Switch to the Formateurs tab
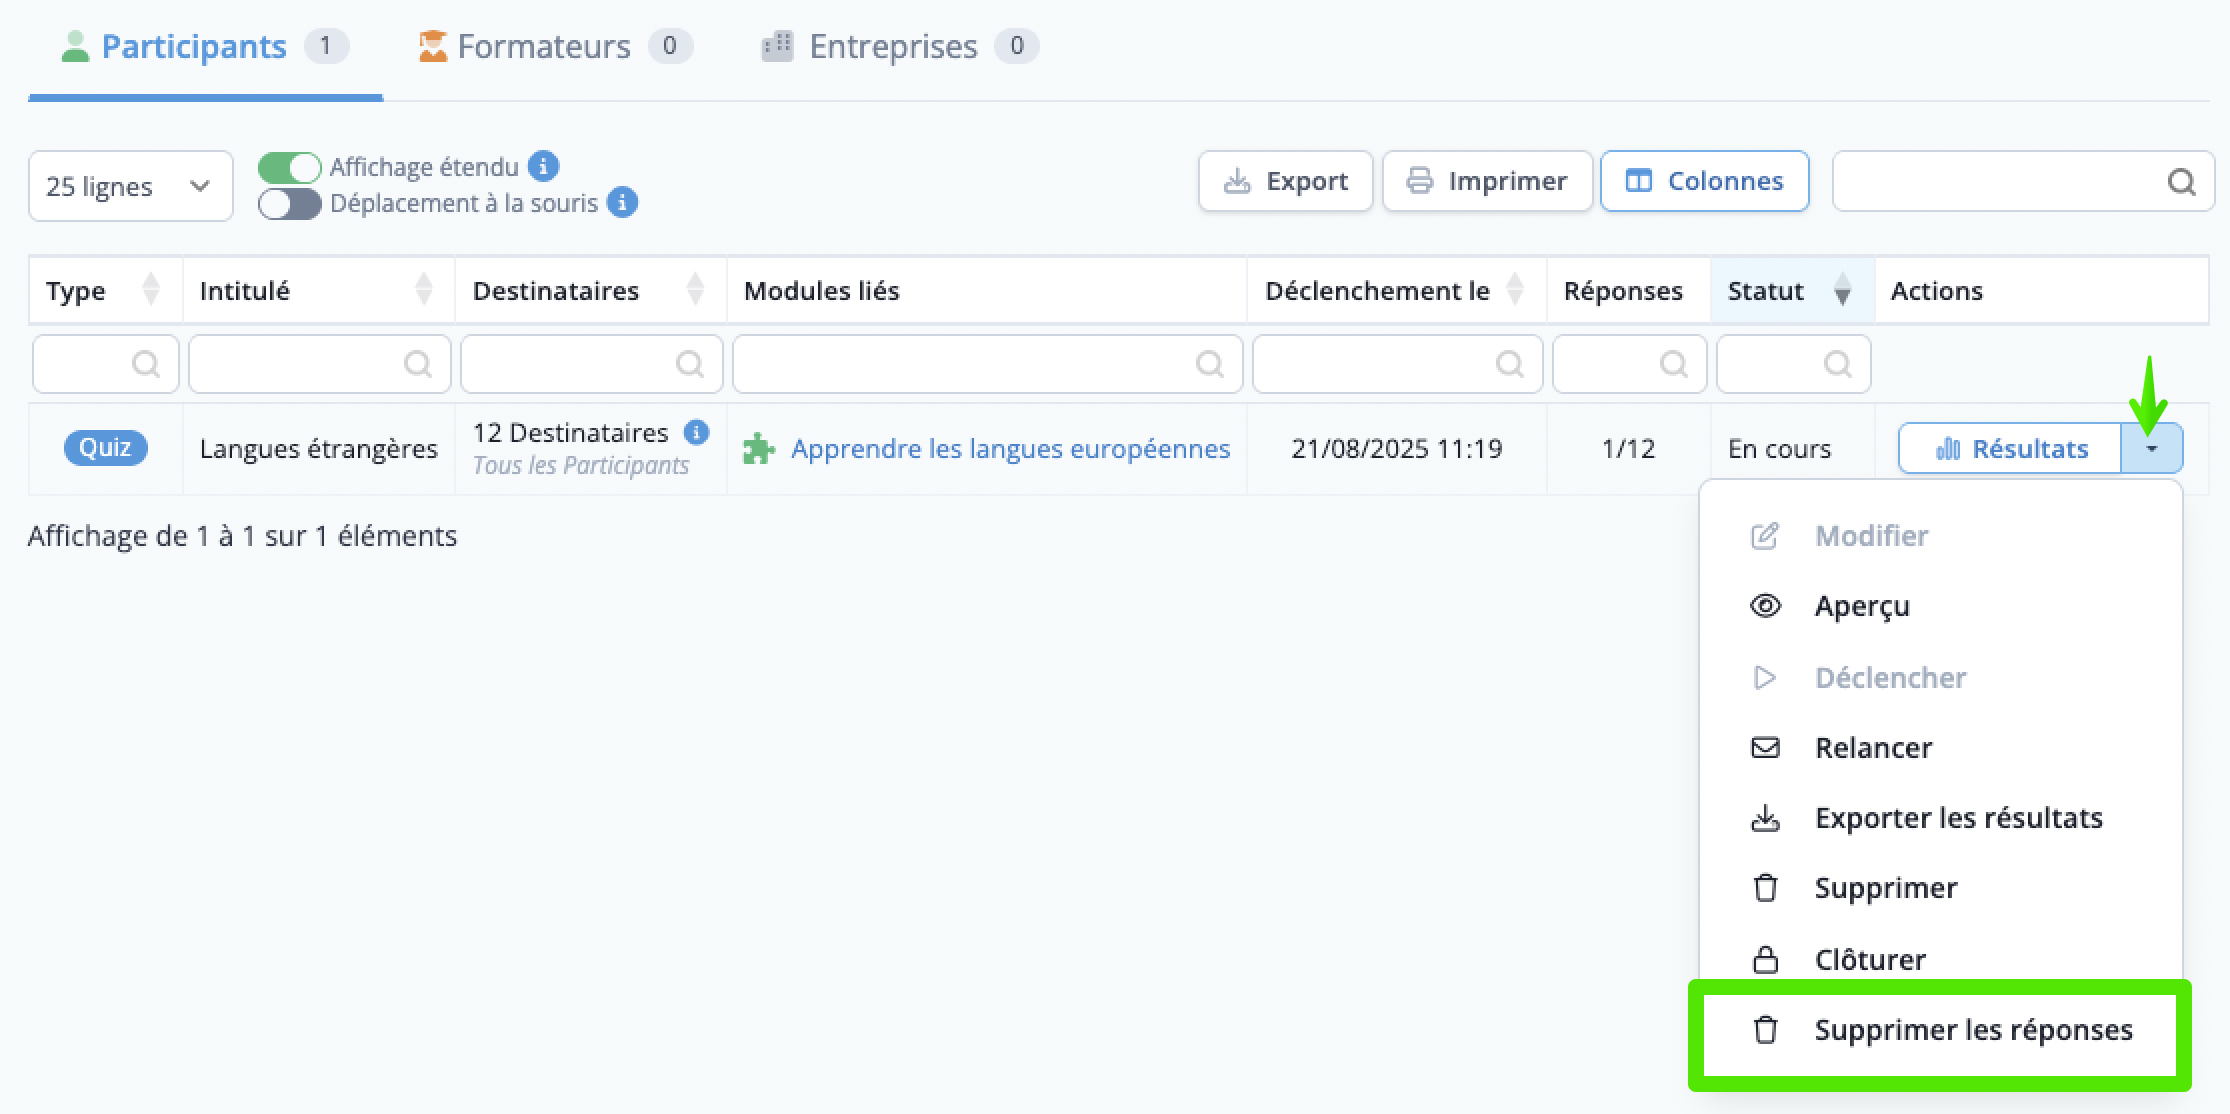Viewport: 2230px width, 1114px height. pyautogui.click(x=543, y=47)
